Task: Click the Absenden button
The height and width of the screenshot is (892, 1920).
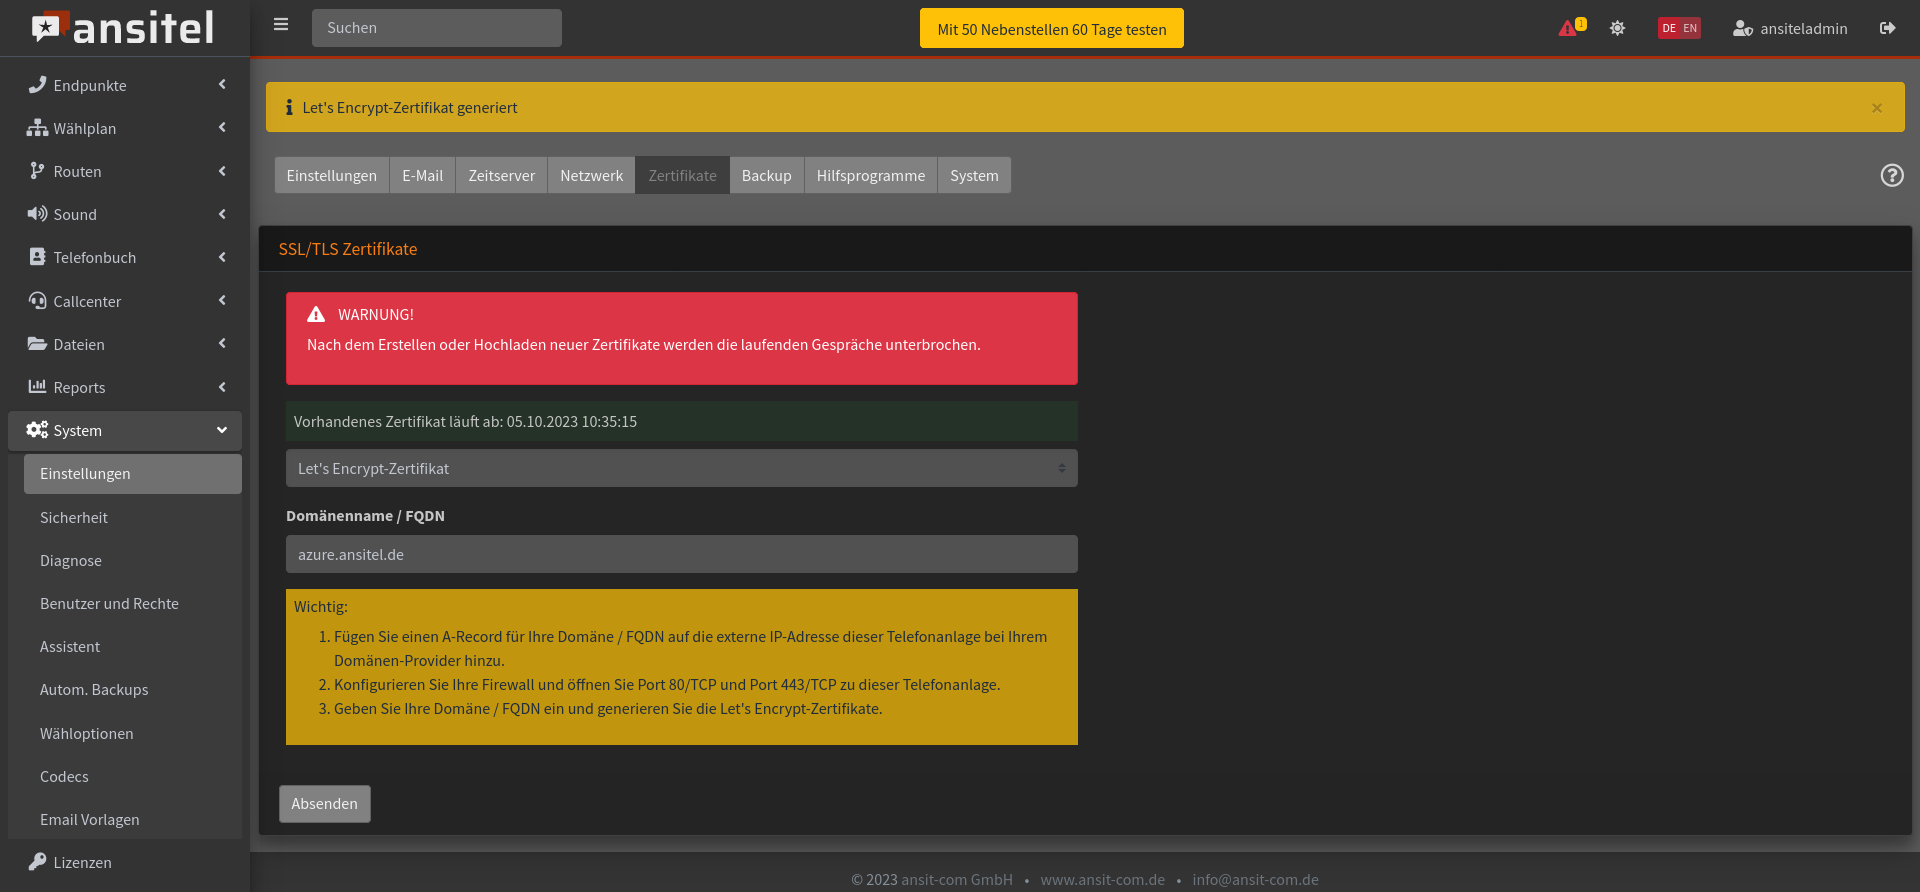Action: [324, 804]
